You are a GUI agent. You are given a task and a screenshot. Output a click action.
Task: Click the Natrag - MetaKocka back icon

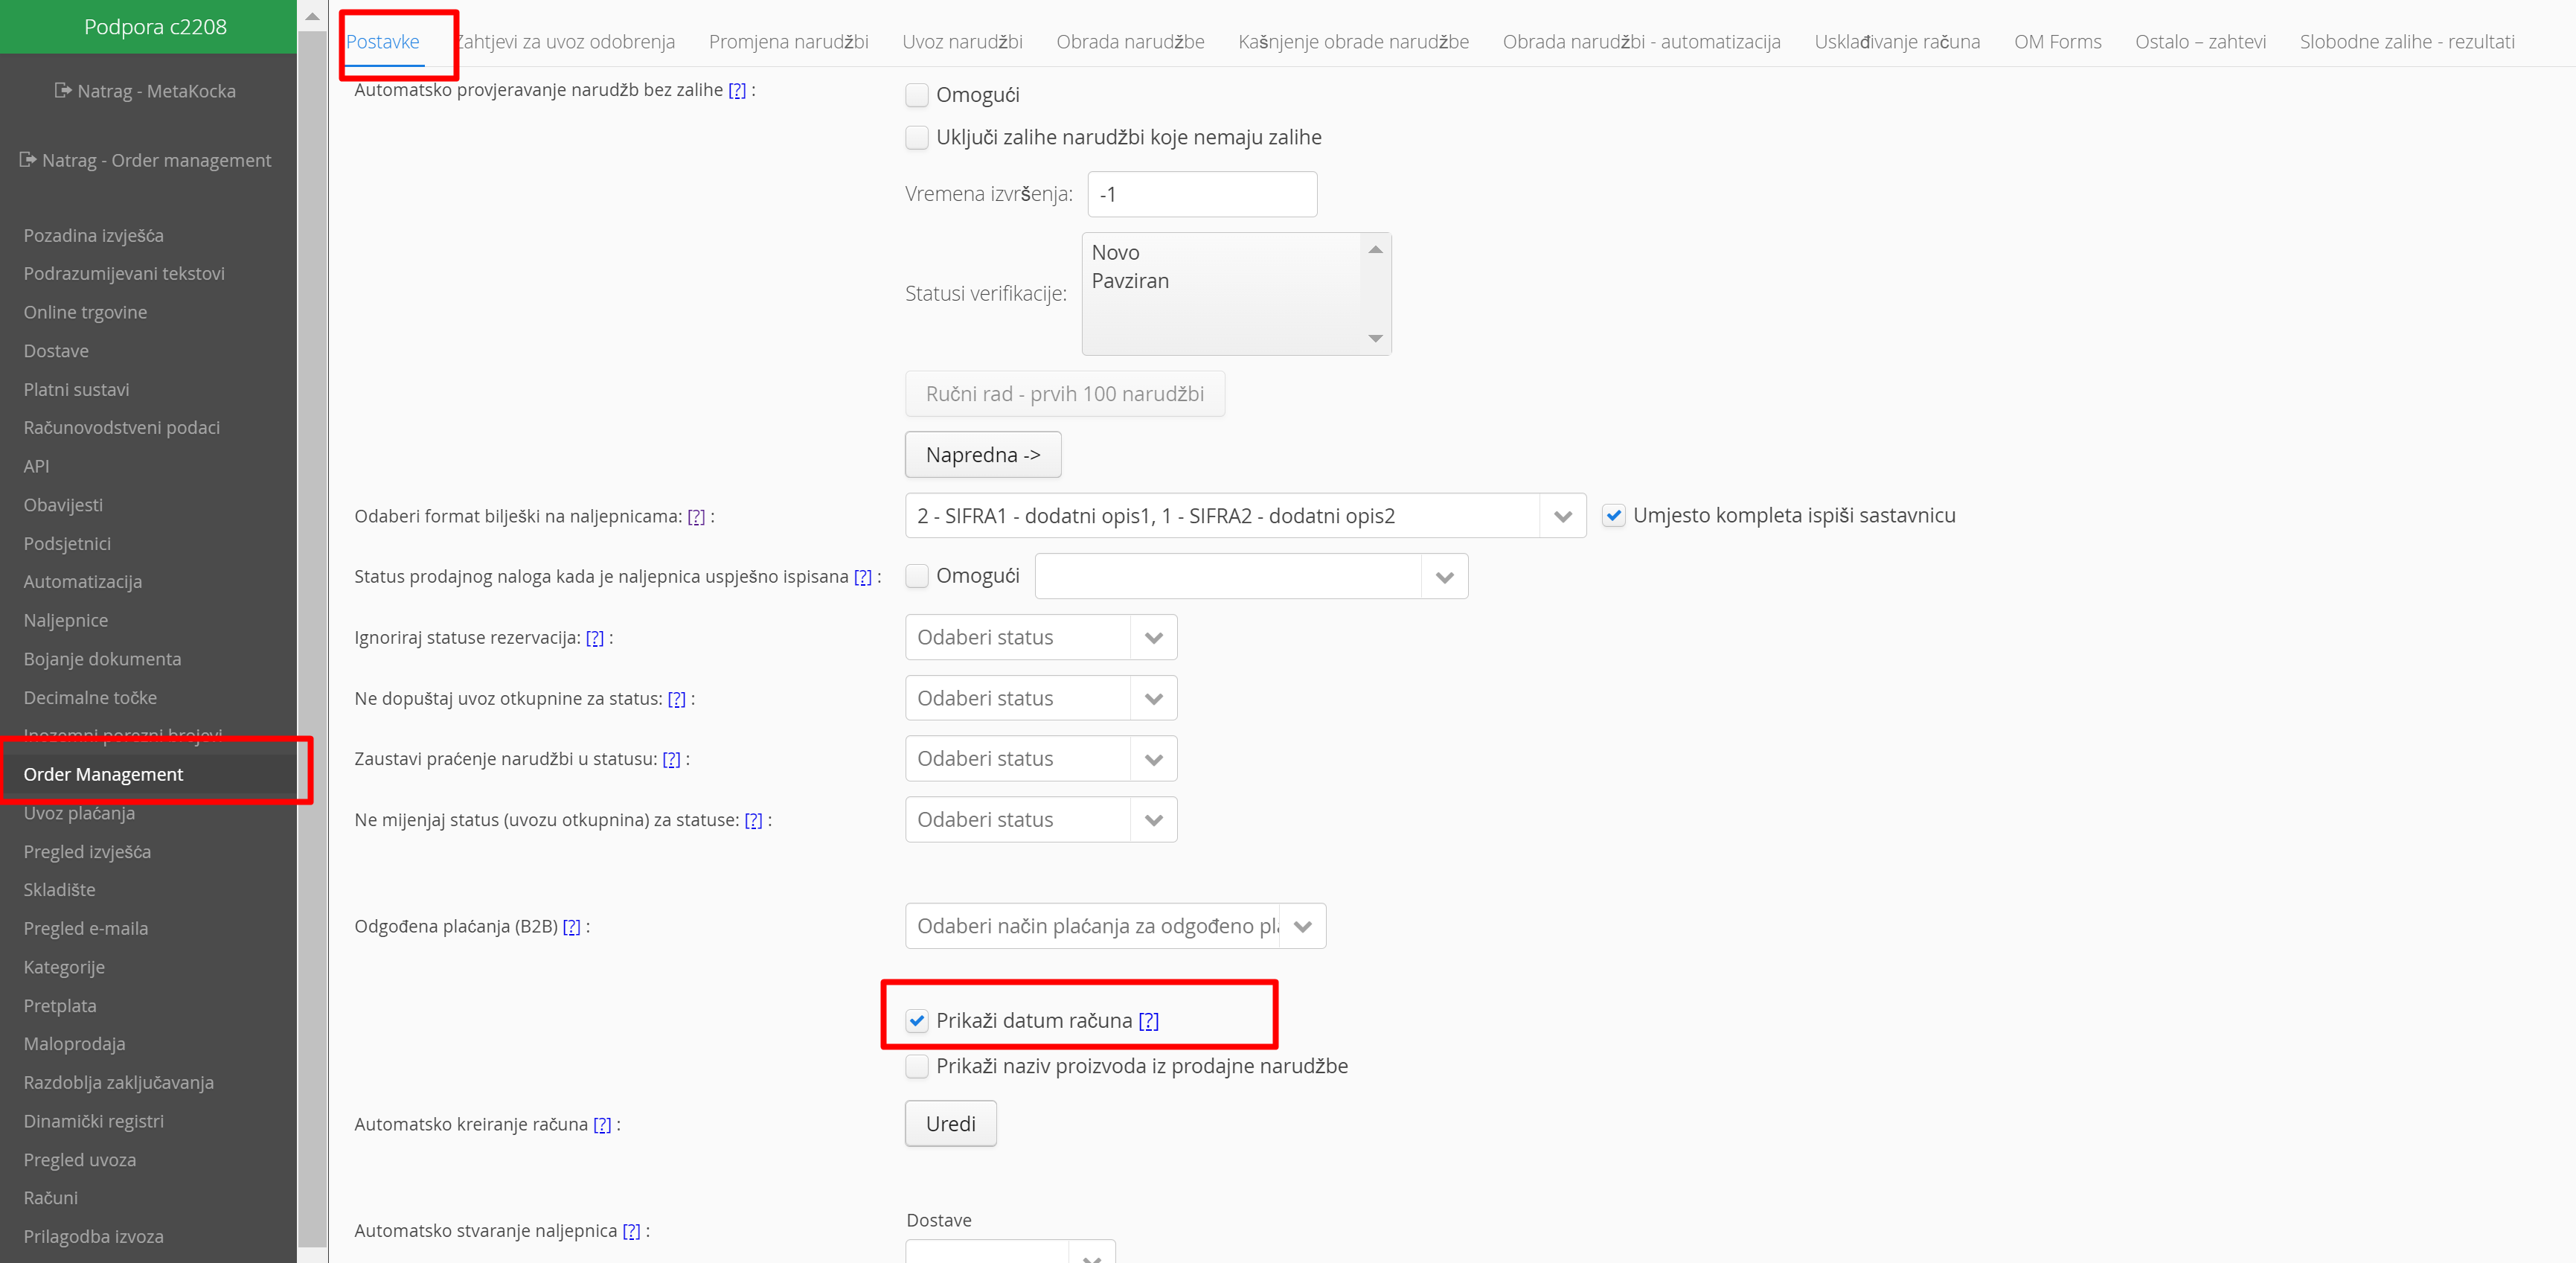pos(63,91)
